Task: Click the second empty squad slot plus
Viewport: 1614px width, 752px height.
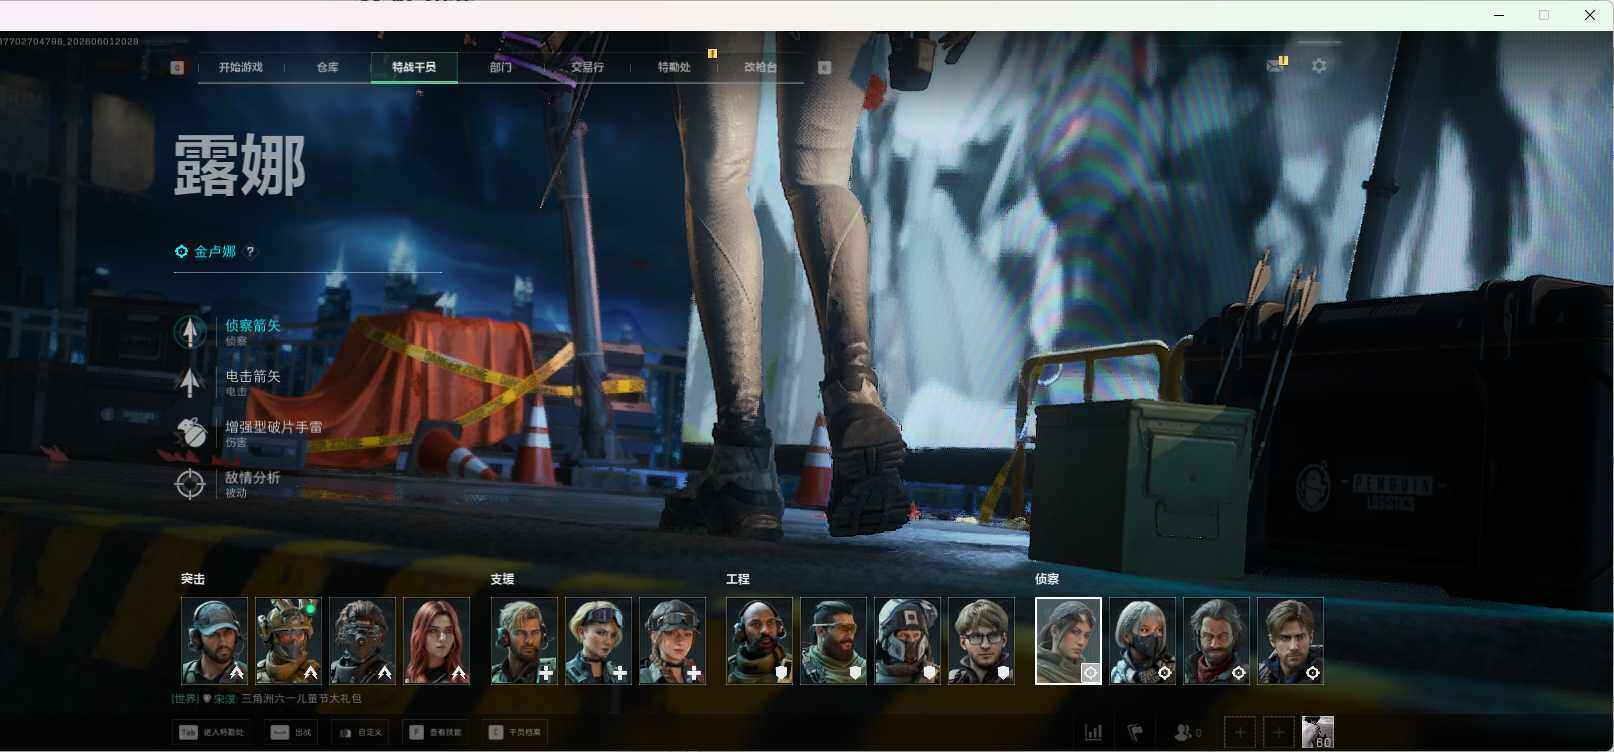Action: point(1278,733)
